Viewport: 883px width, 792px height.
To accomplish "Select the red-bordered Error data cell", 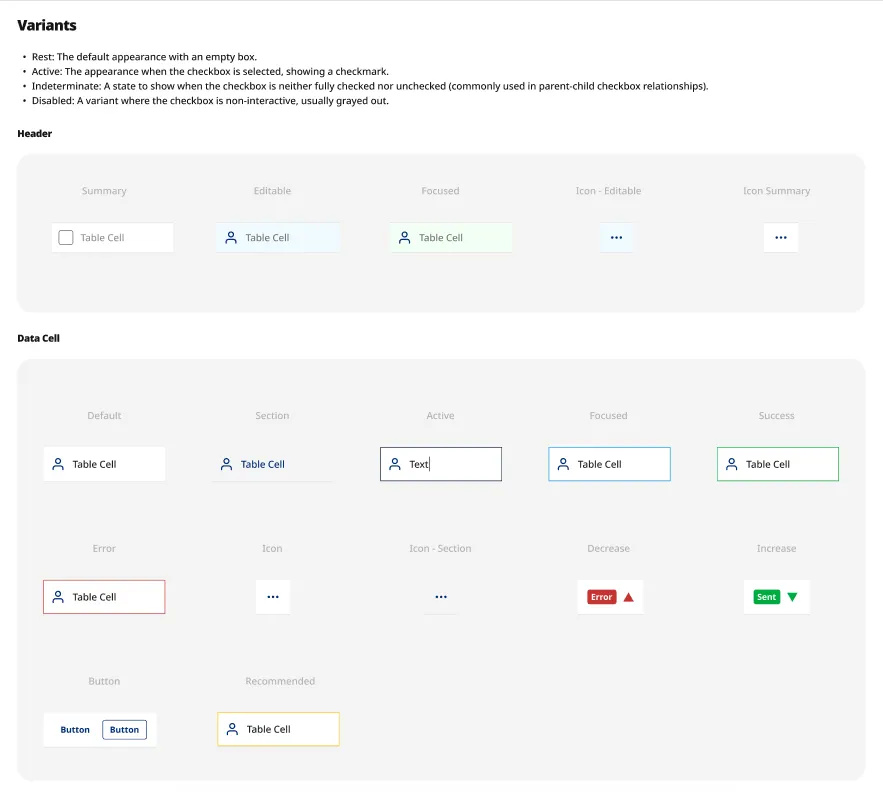I will click(104, 597).
